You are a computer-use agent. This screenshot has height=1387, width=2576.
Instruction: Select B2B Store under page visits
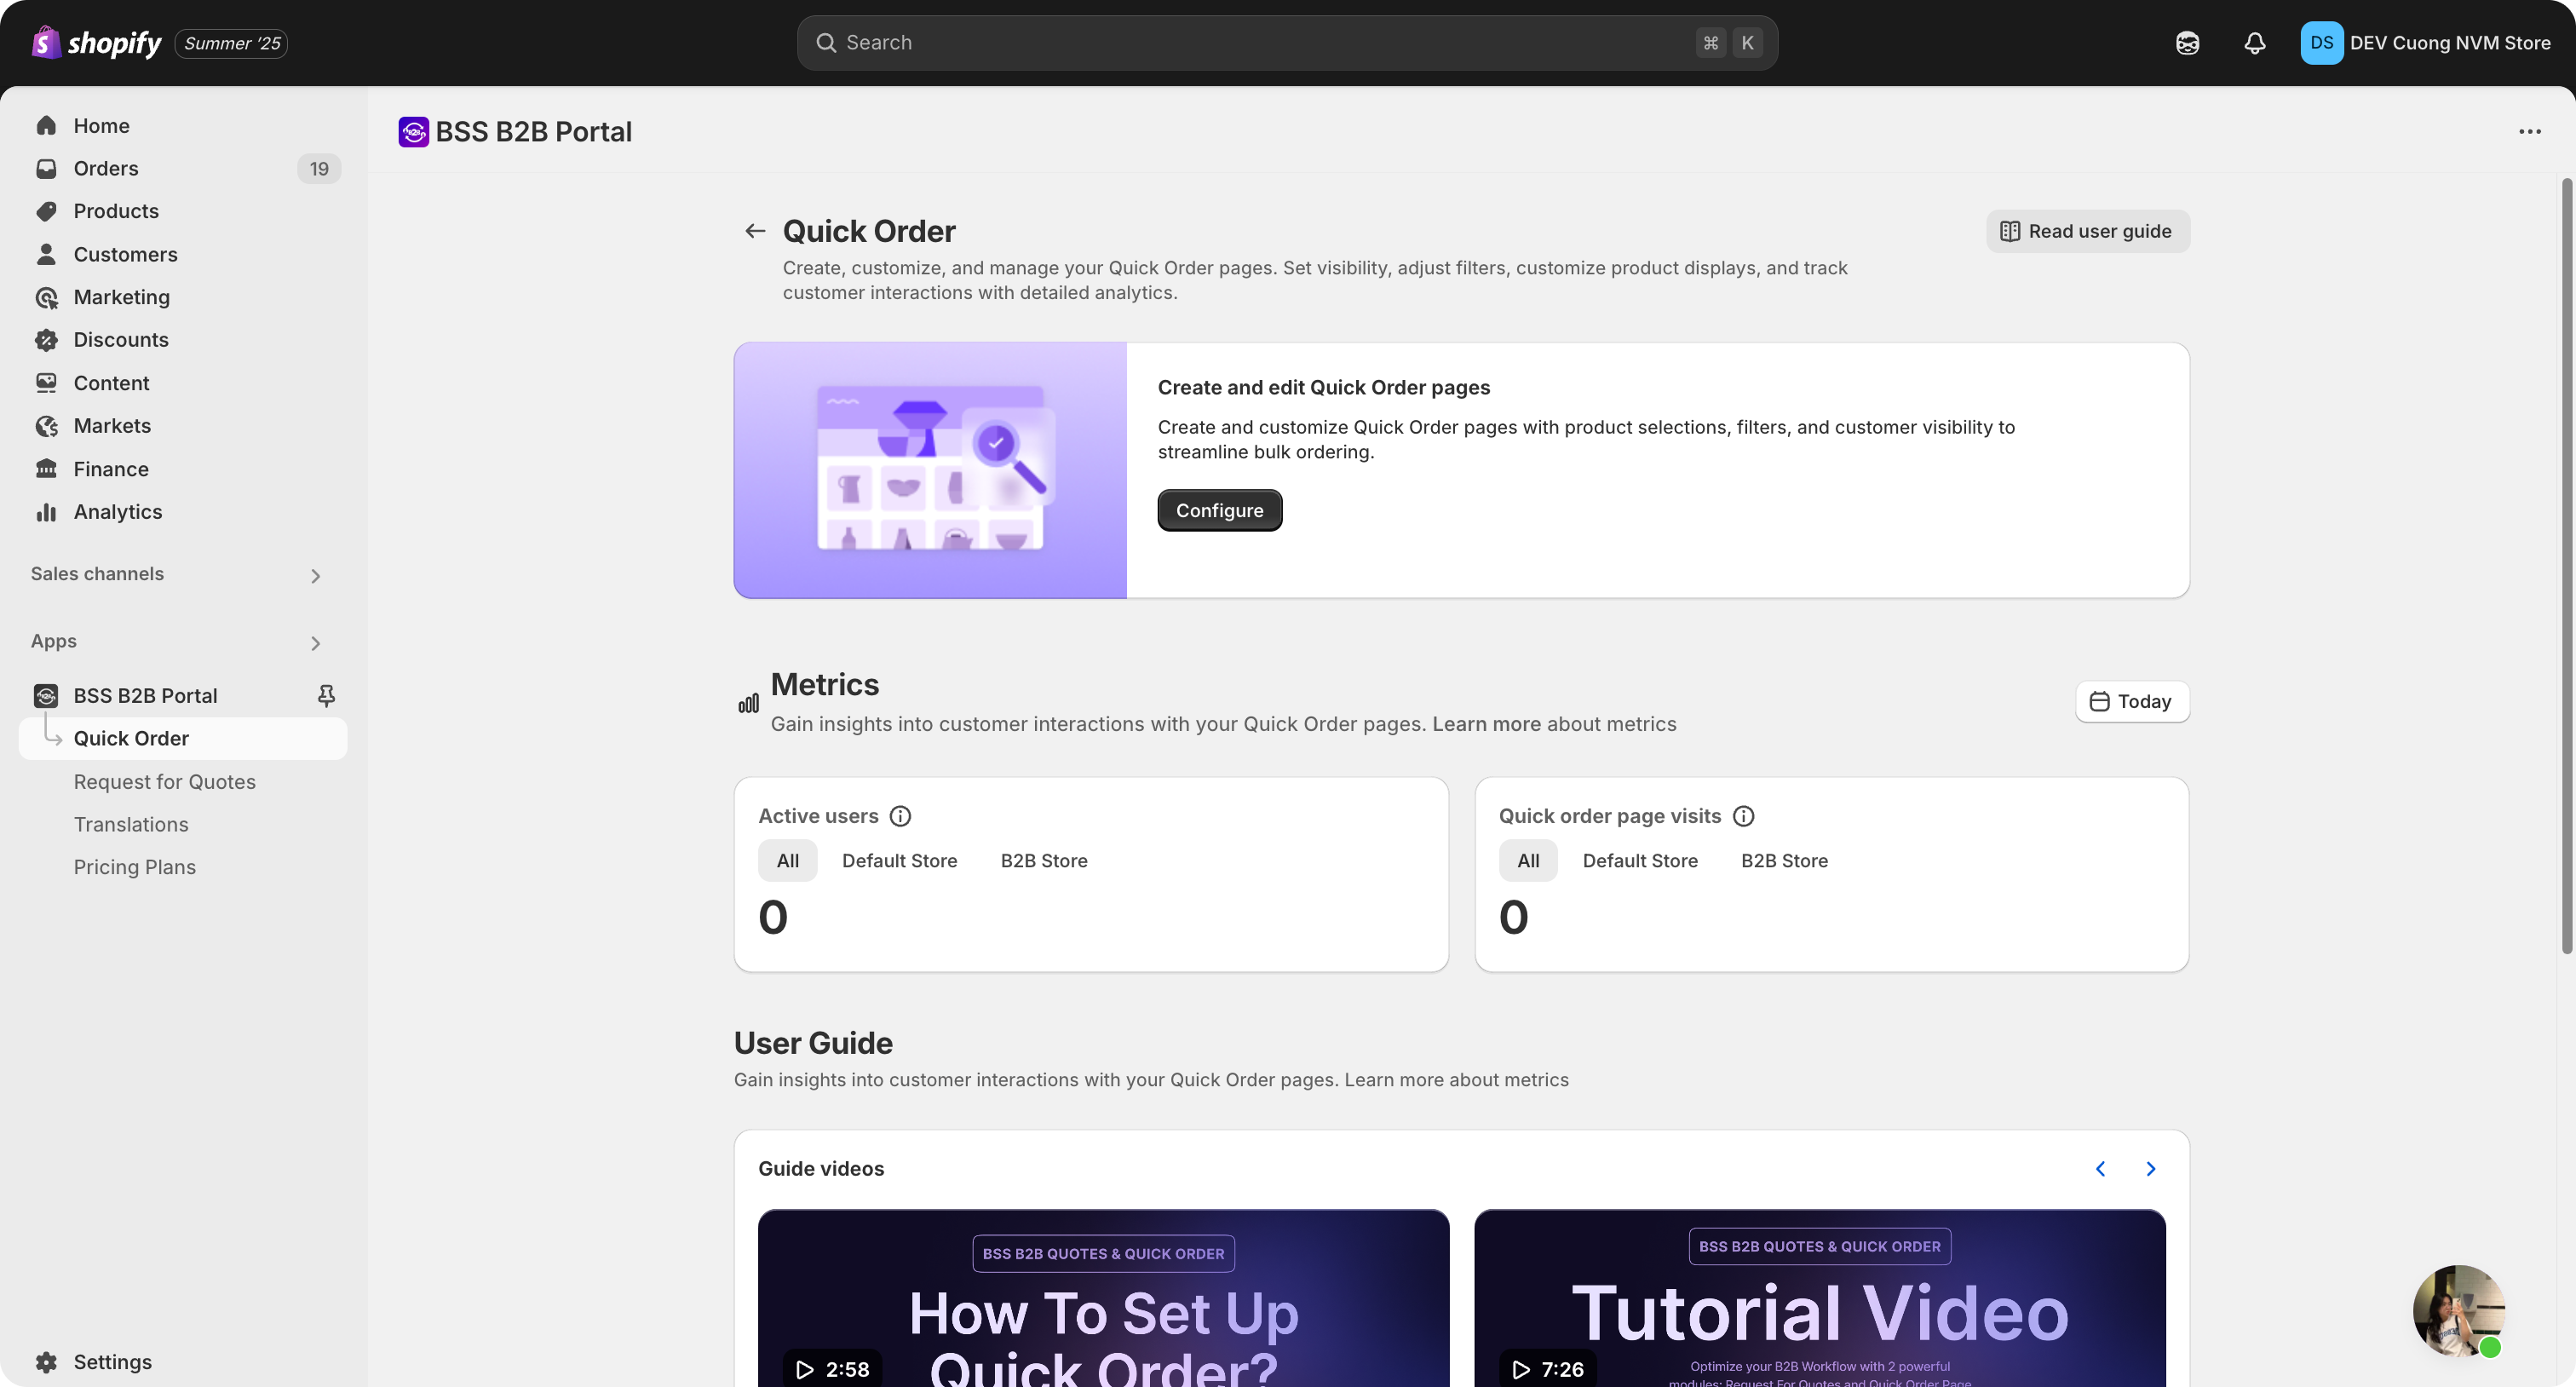click(1783, 861)
